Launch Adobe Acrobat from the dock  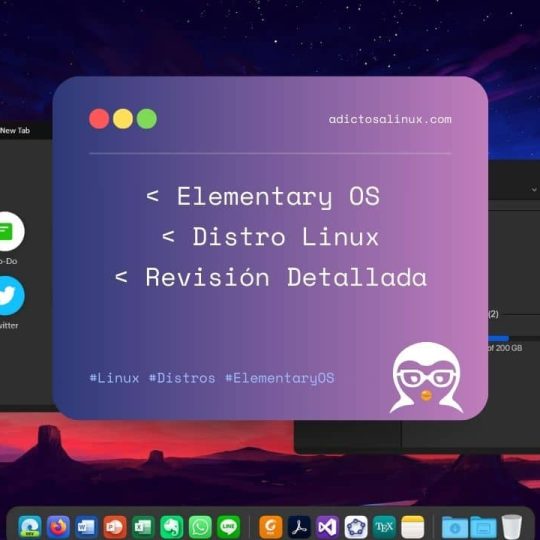(x=299, y=527)
